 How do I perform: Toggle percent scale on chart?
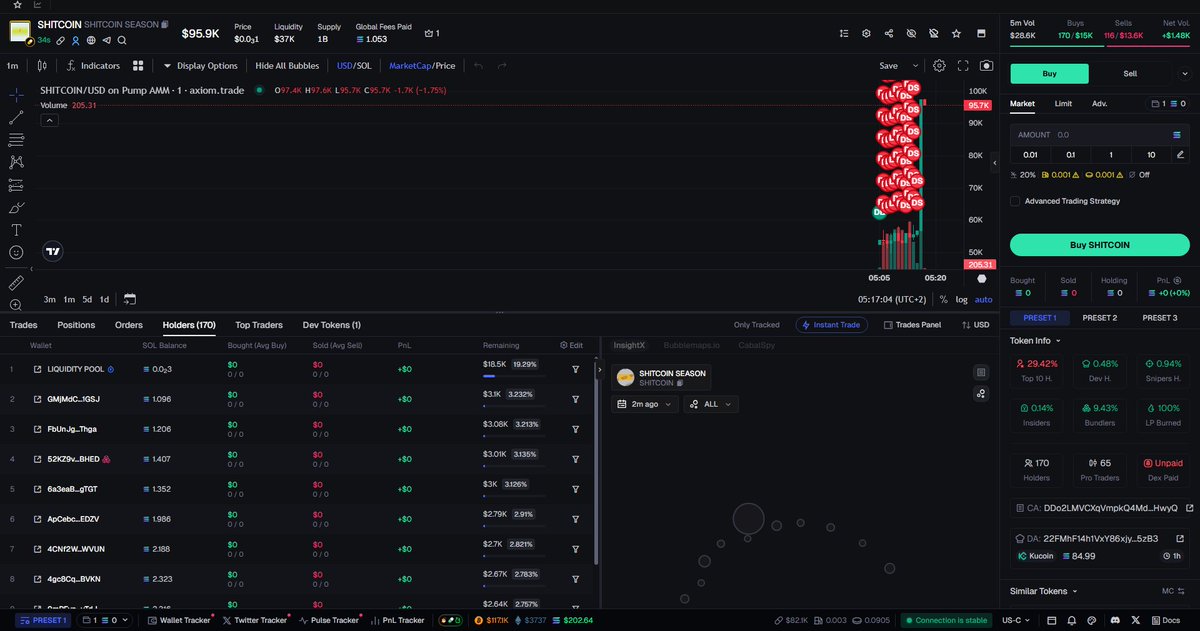coord(943,299)
